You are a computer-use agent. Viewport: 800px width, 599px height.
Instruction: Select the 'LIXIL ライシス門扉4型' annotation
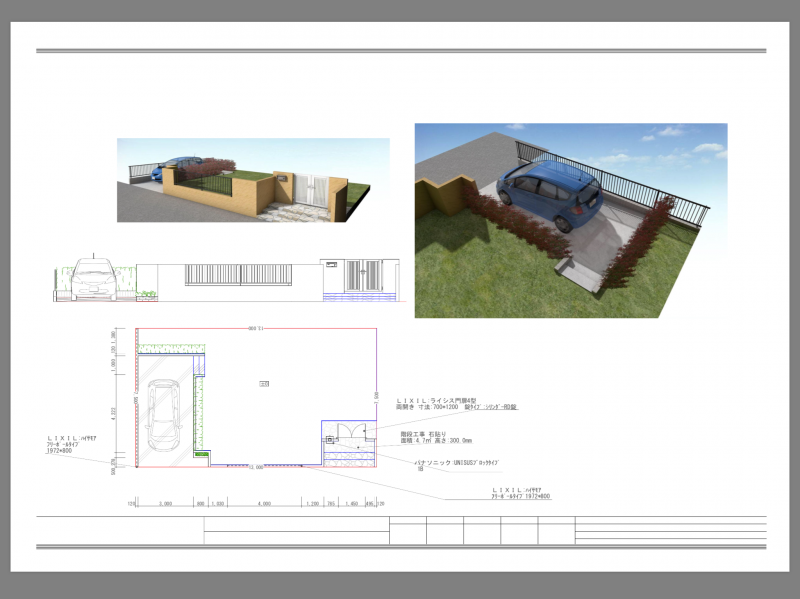457,404
